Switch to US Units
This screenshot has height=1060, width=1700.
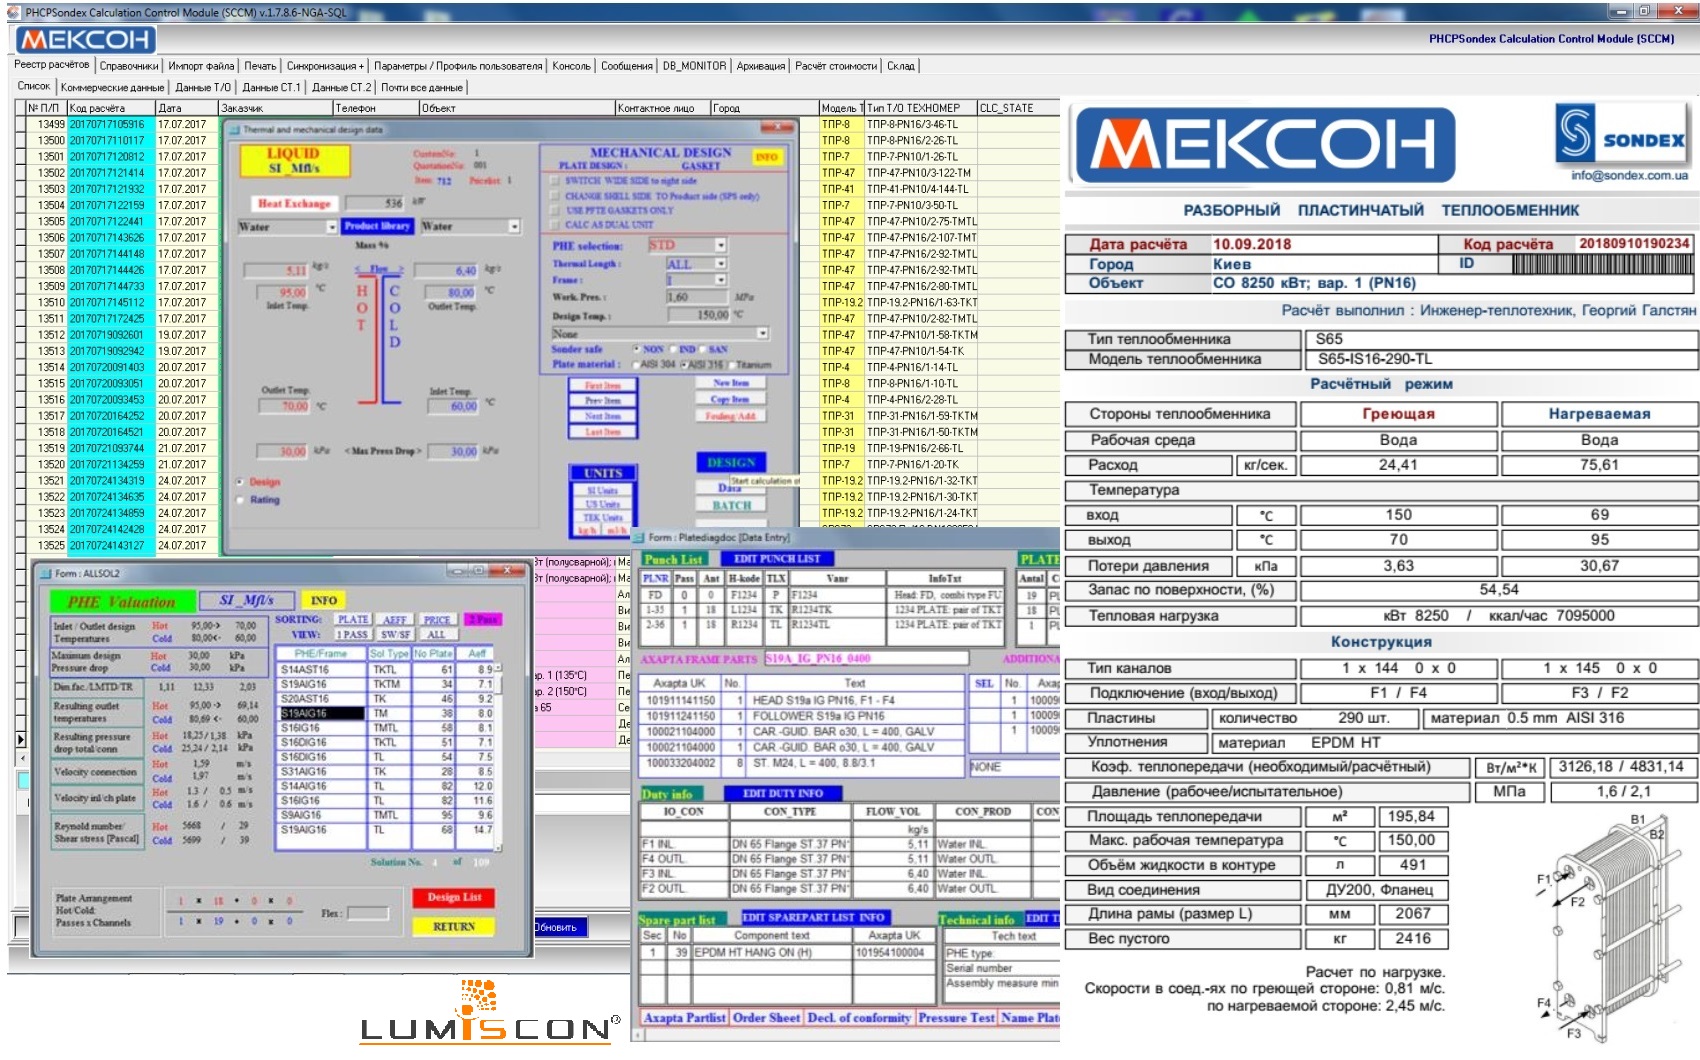(603, 504)
